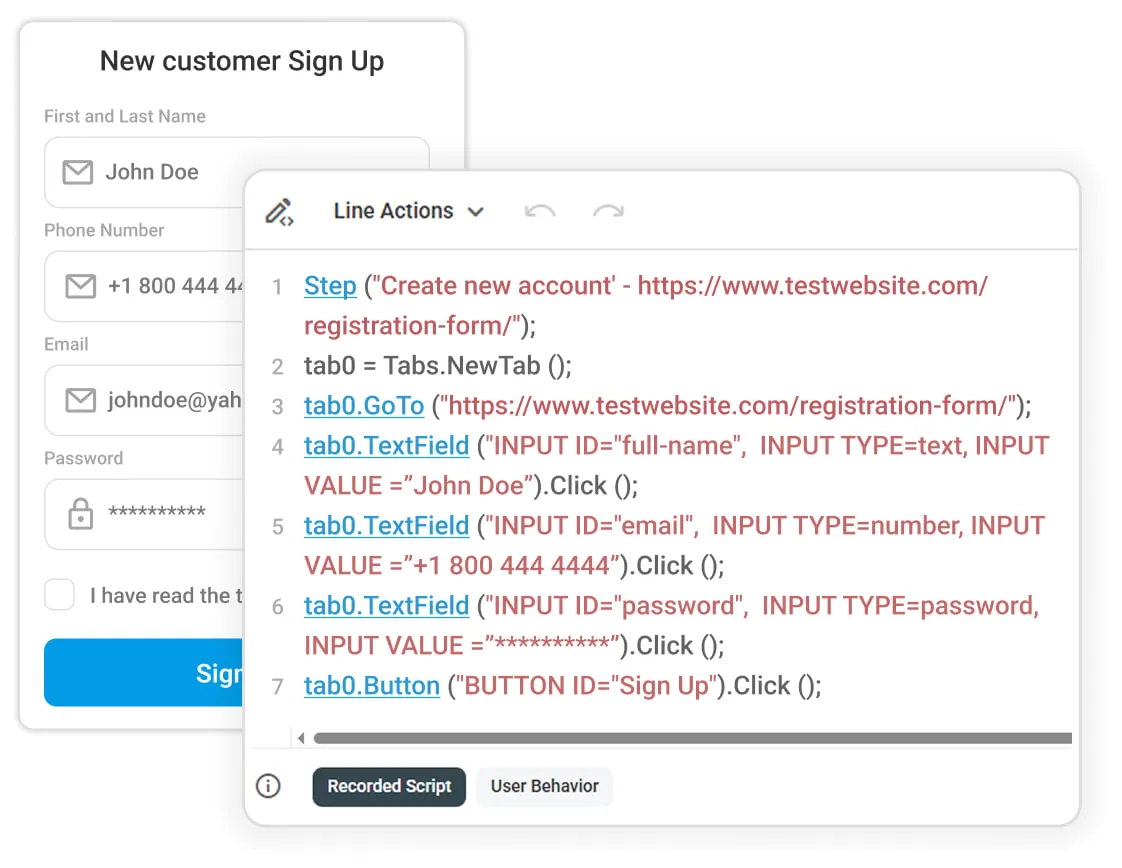This screenshot has height=868, width=1122.
Task: Click the tab0.Button link on line 7
Action: [371, 685]
